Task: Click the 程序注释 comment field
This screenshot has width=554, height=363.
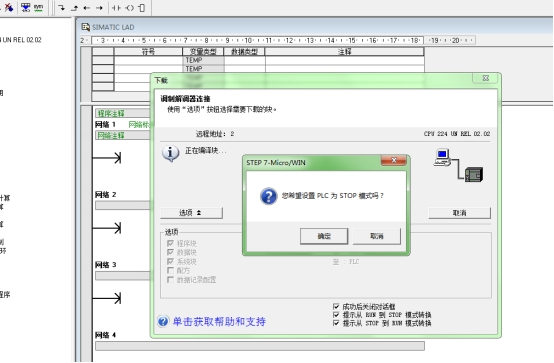Action: pos(123,113)
